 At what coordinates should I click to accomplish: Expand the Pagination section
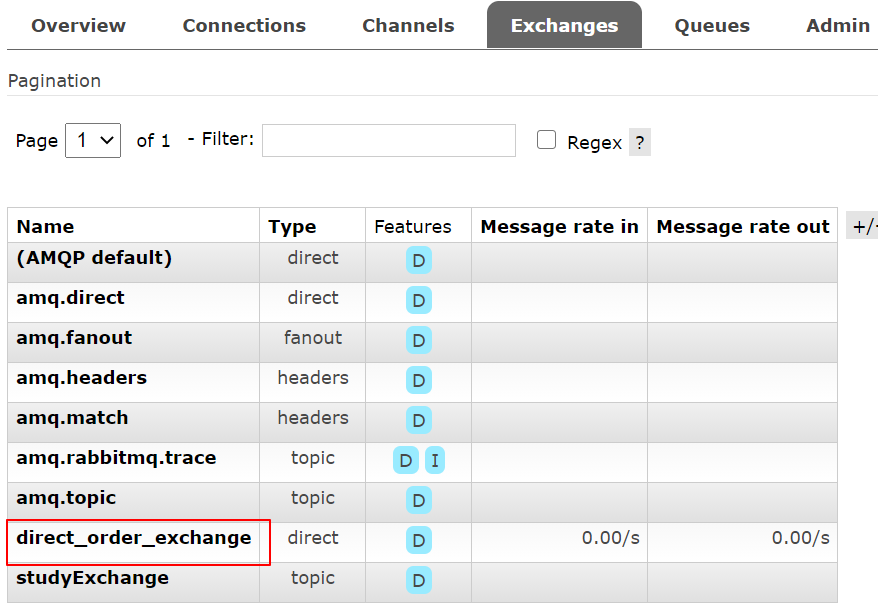tap(54, 81)
